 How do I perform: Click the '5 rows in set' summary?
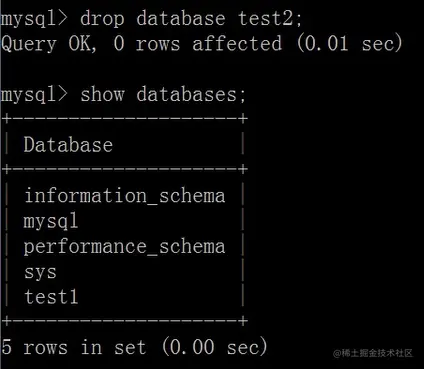(74, 347)
